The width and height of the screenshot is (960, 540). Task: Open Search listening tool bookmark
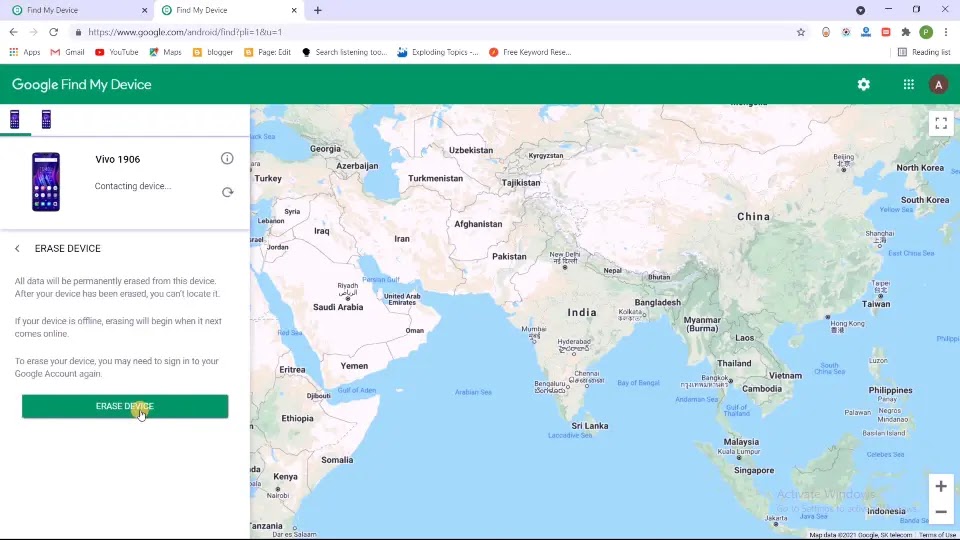345,52
